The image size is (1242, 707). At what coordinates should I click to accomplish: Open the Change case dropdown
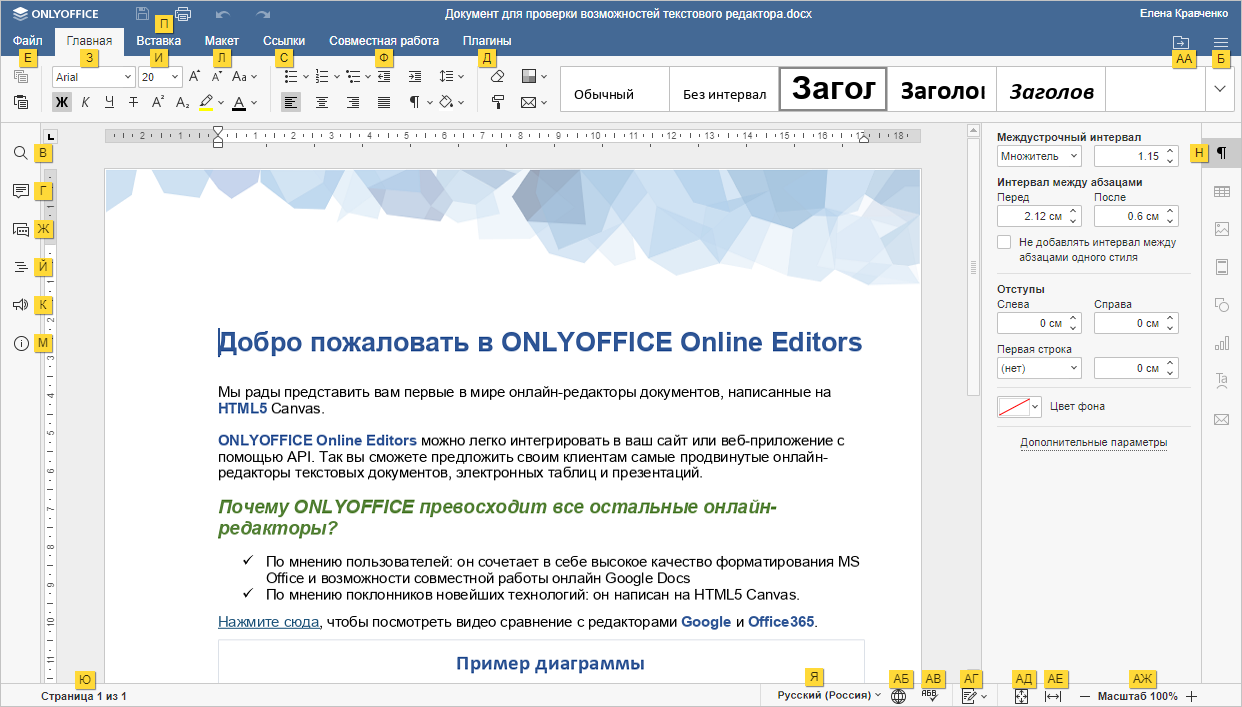coord(245,76)
